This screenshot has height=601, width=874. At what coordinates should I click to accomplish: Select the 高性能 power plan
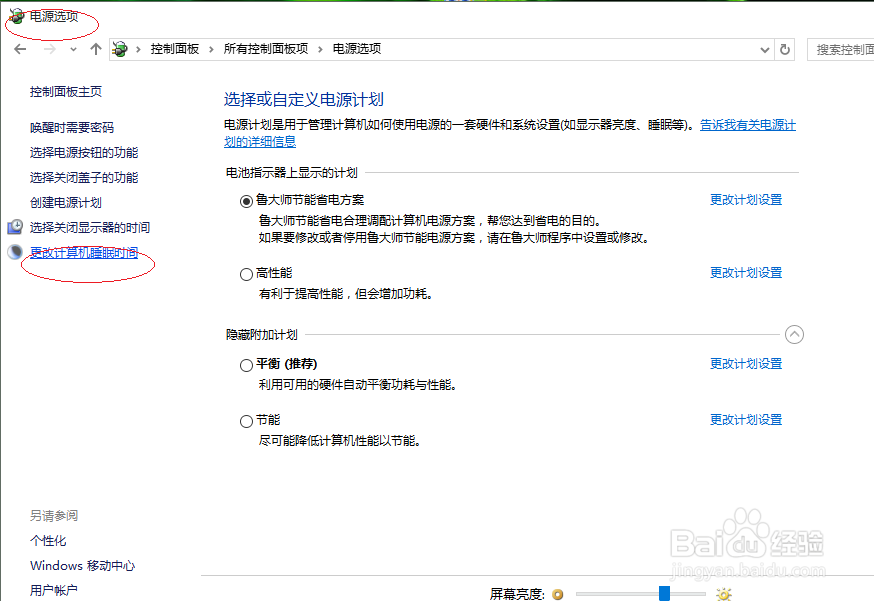246,274
